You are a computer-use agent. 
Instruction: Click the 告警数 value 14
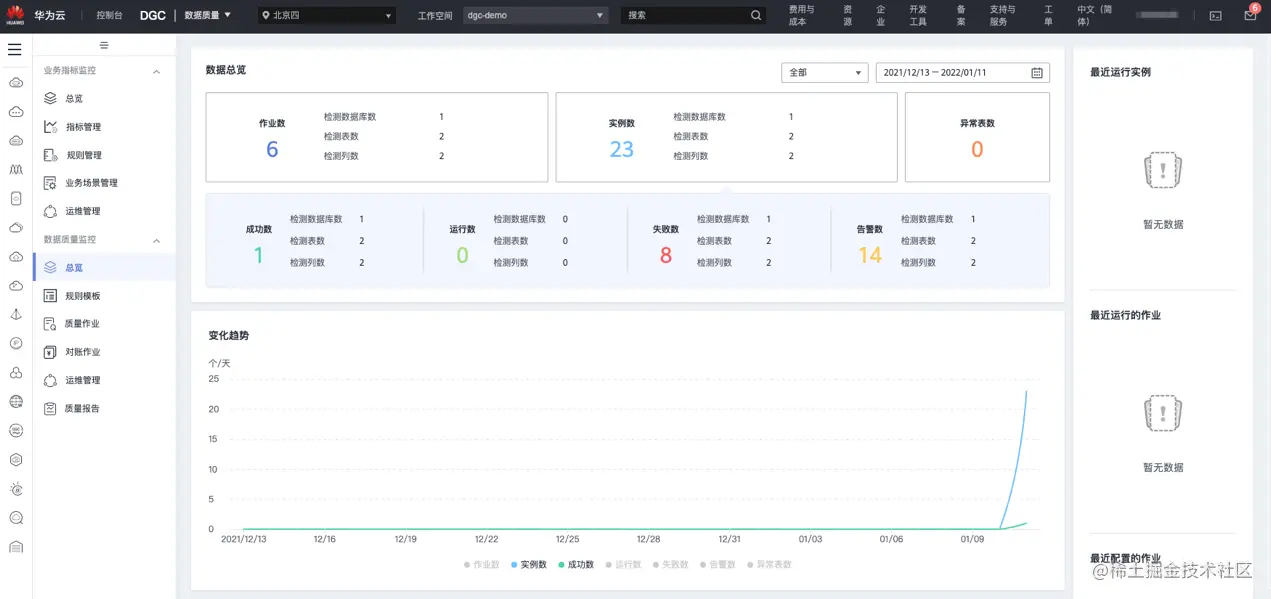pos(870,256)
